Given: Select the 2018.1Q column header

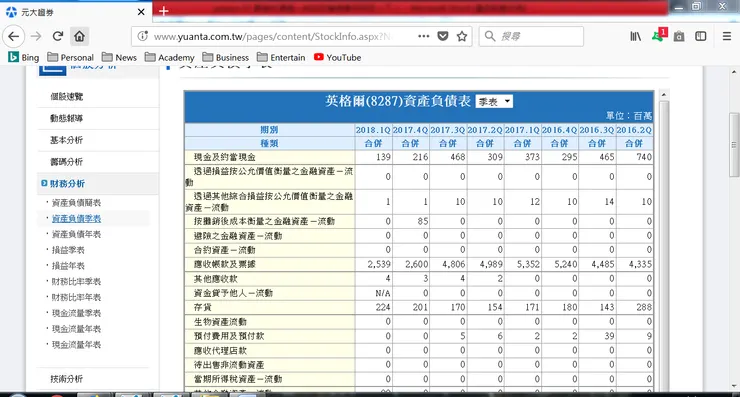Looking at the screenshot, I should pyautogui.click(x=373, y=130).
